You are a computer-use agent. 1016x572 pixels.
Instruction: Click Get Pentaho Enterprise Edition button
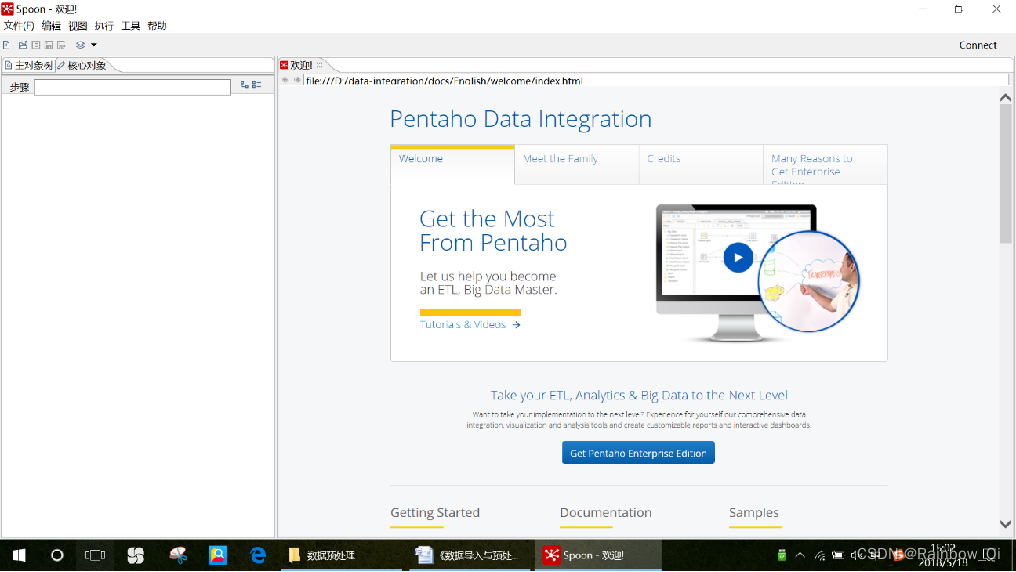pyautogui.click(x=638, y=453)
